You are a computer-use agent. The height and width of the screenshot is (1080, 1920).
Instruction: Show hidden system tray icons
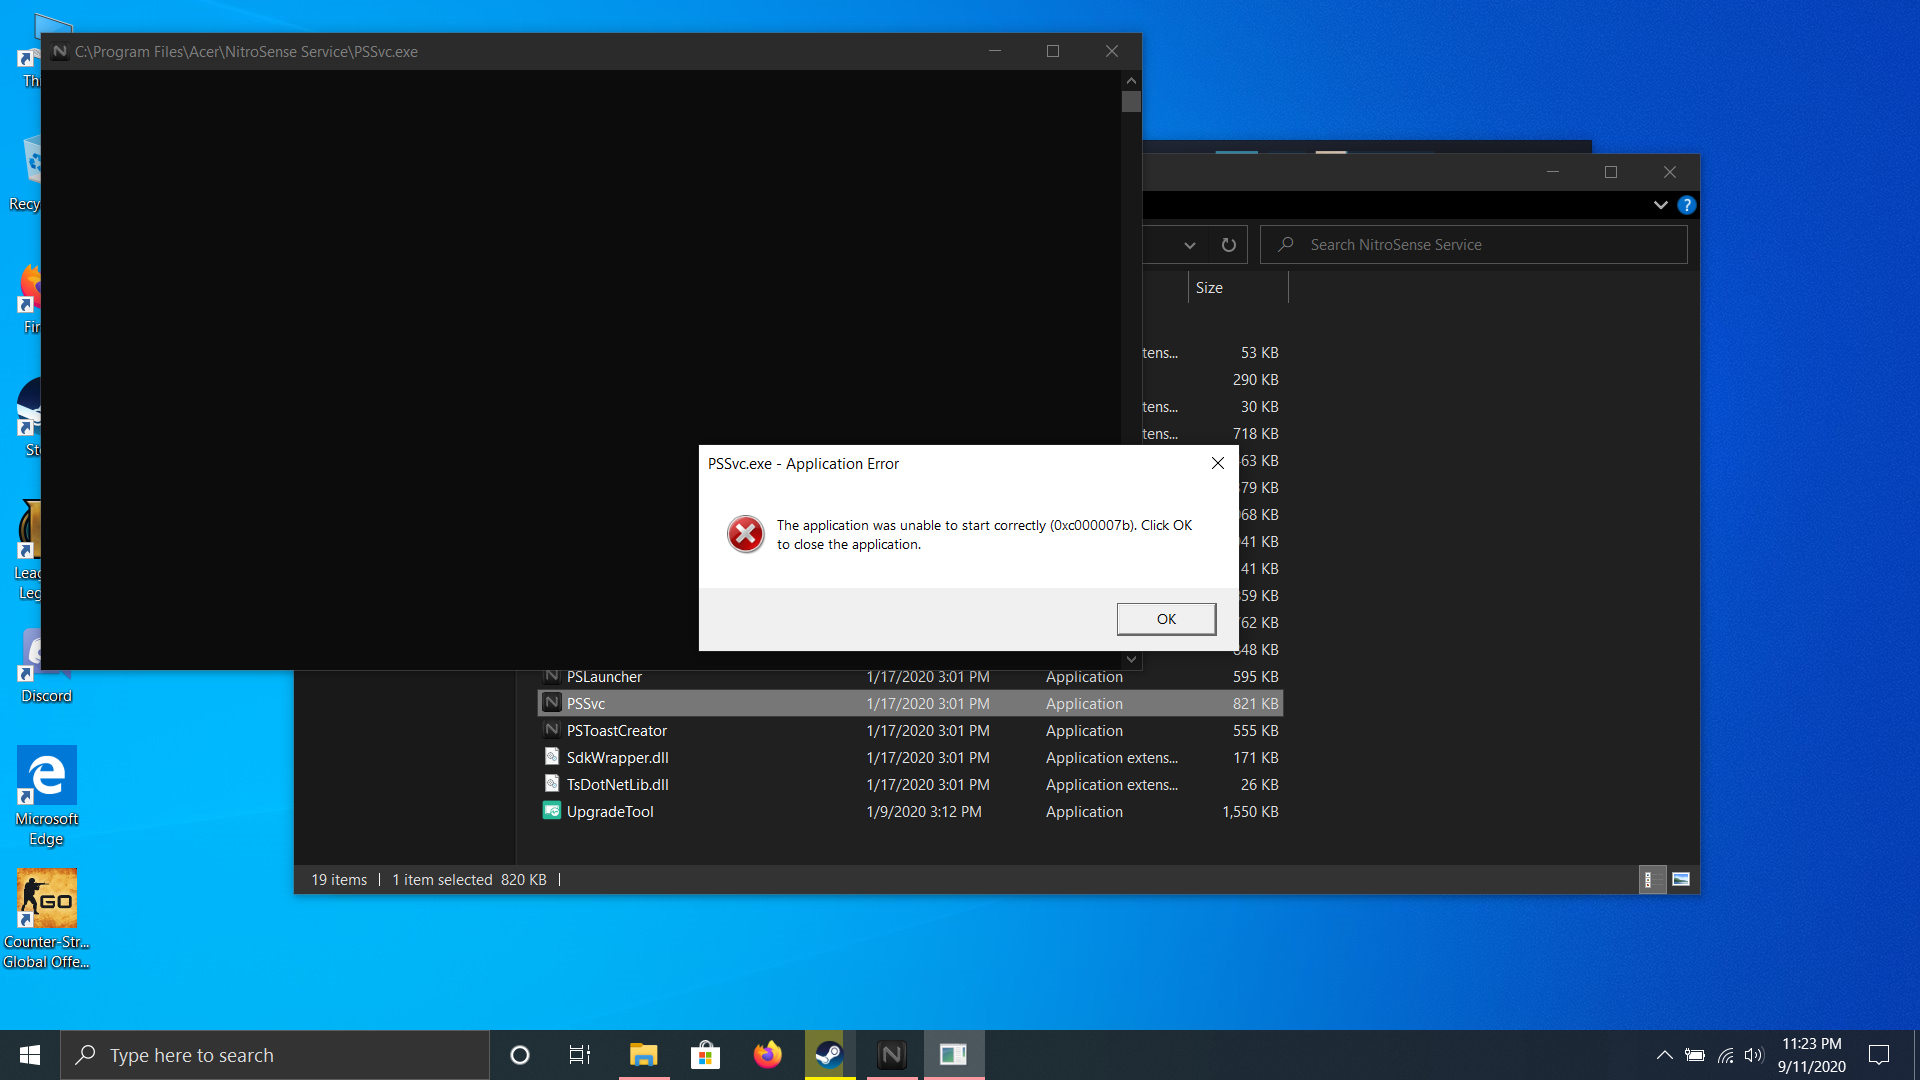[x=1664, y=1055]
